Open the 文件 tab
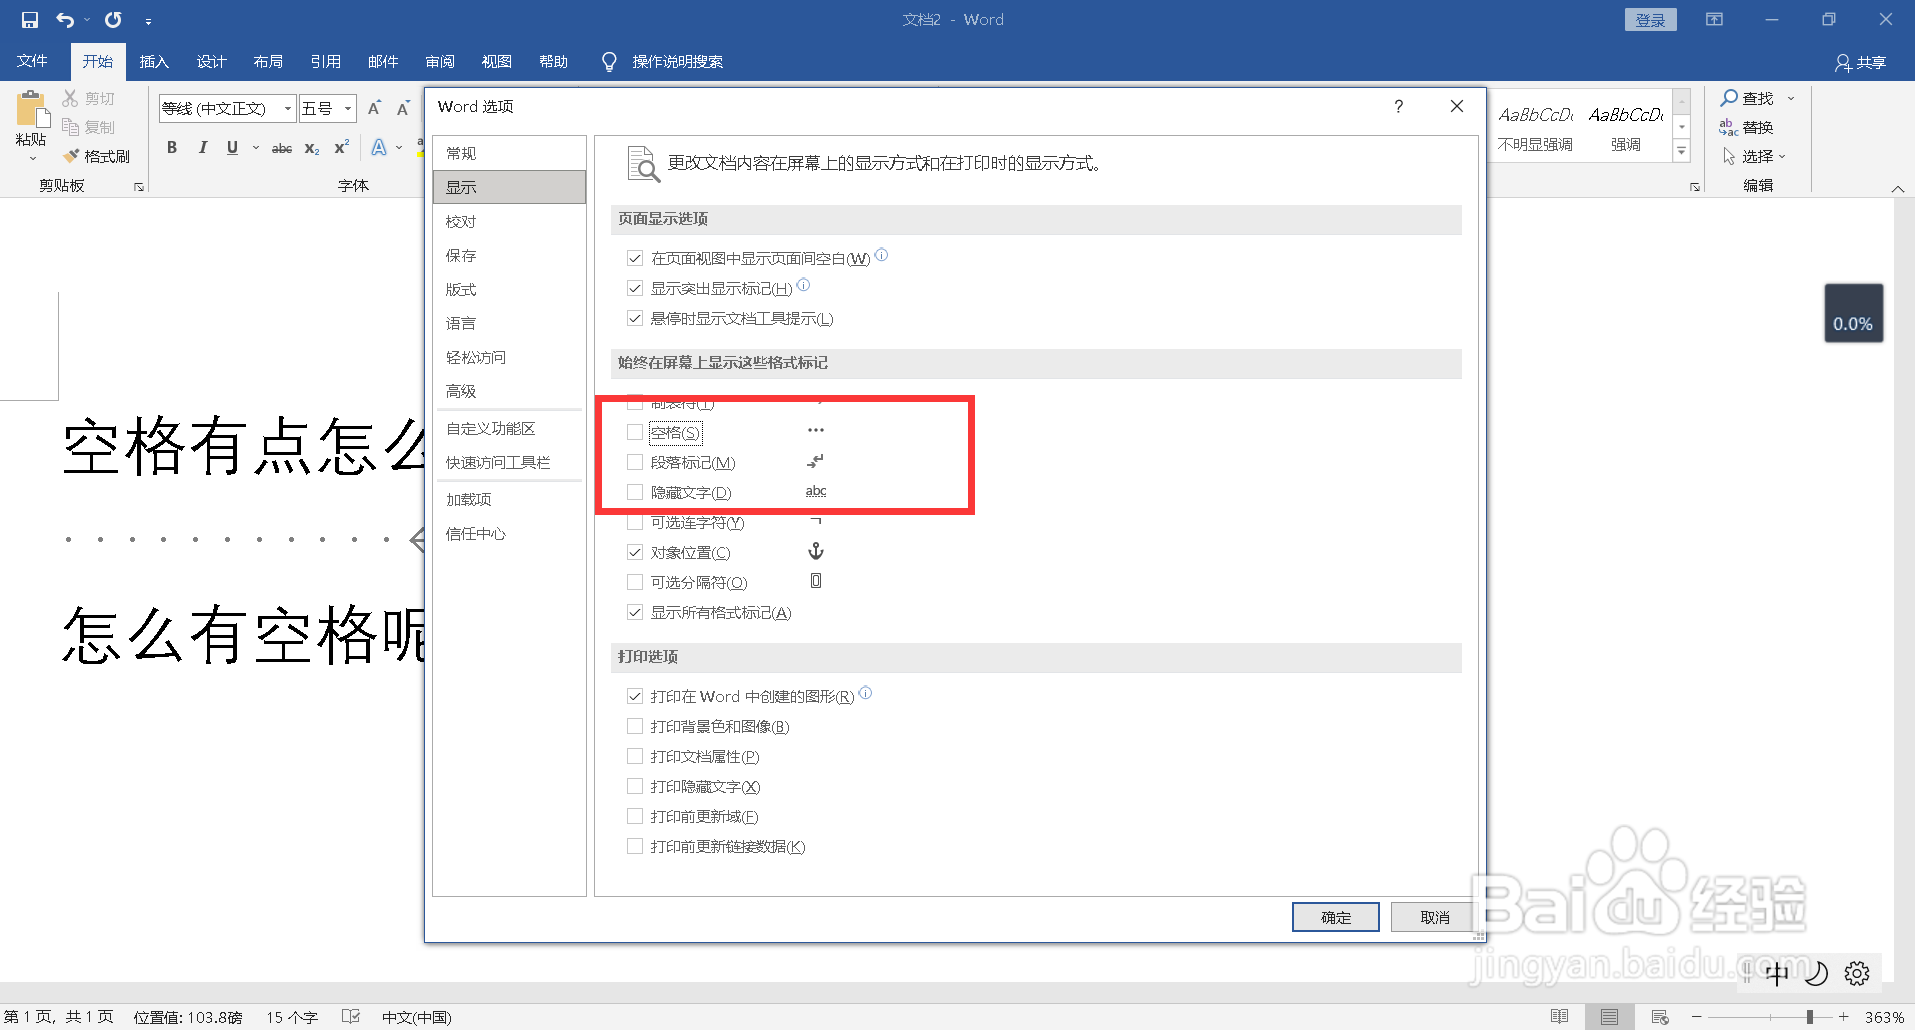Viewport: 1915px width, 1030px height. pyautogui.click(x=32, y=61)
